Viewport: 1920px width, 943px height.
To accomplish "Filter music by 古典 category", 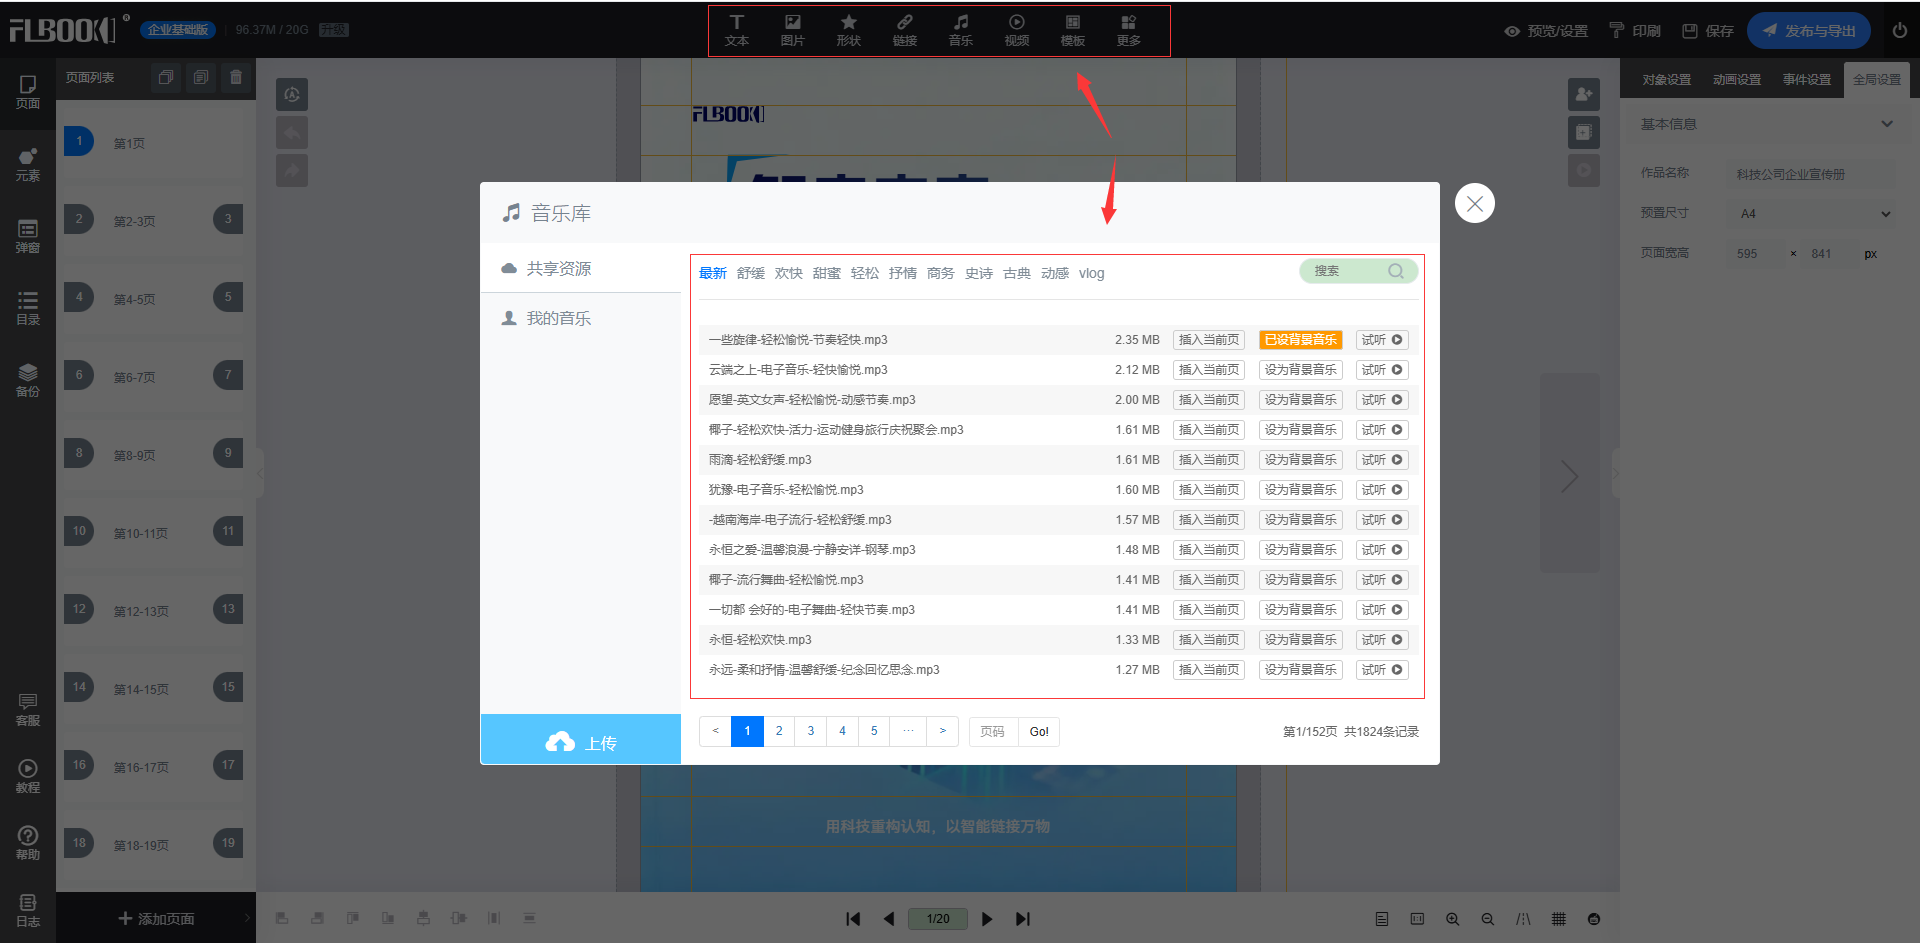I will pyautogui.click(x=1016, y=273).
